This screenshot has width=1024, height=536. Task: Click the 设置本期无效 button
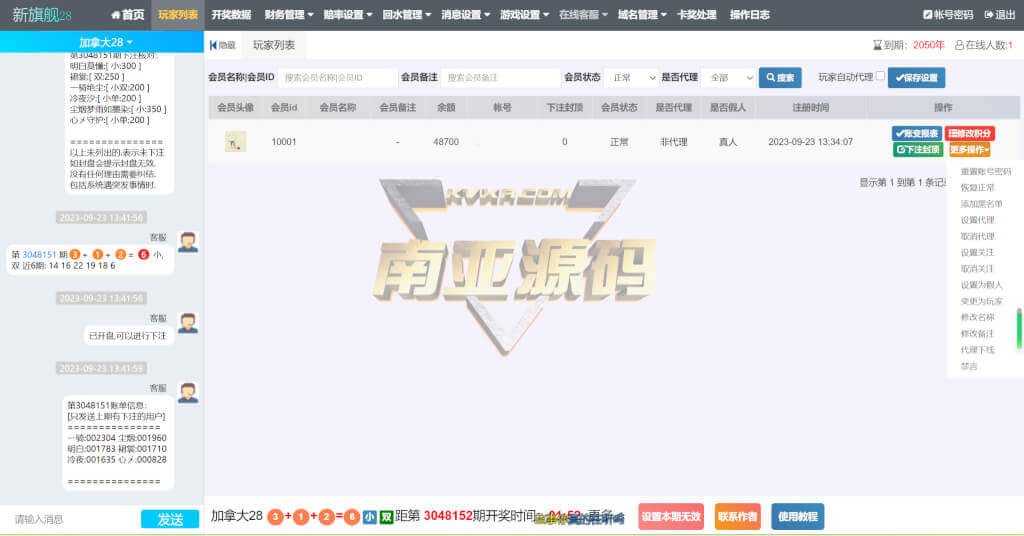click(x=671, y=516)
